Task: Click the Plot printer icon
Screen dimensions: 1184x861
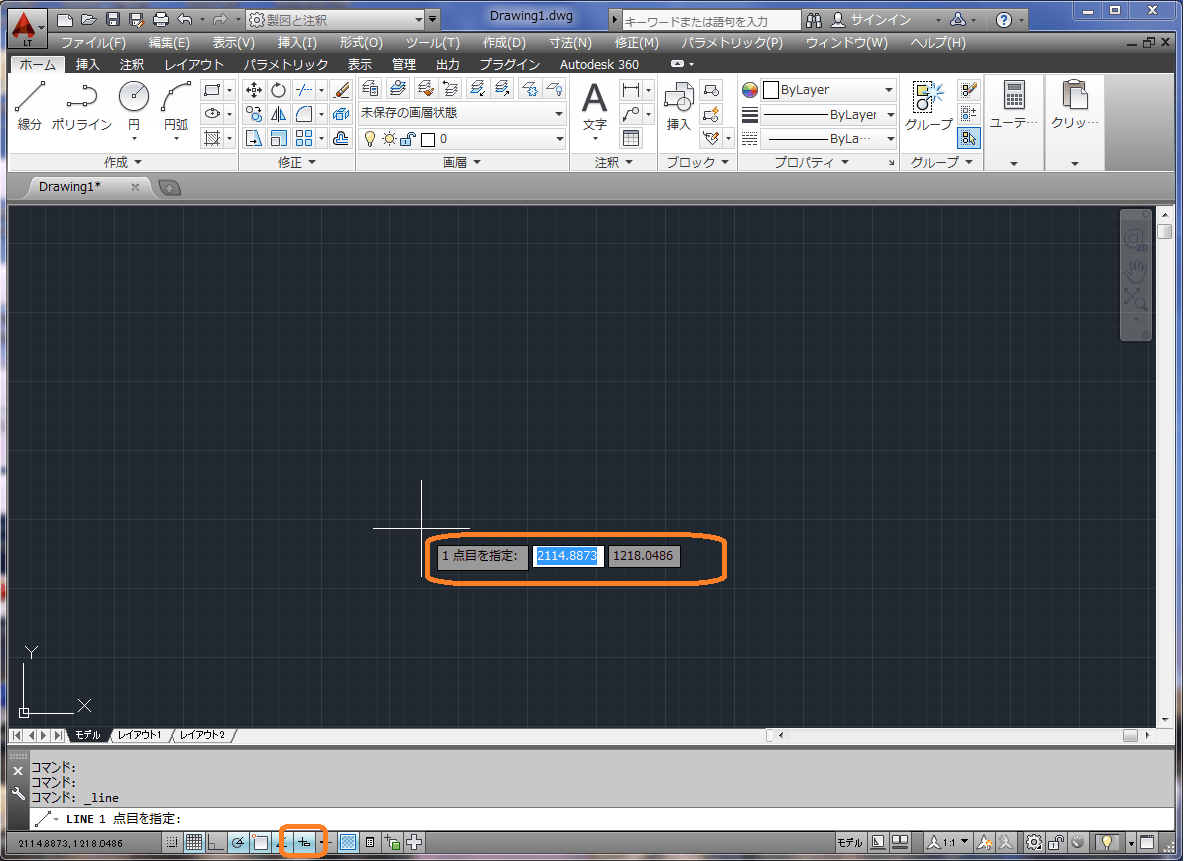Action: pos(160,20)
